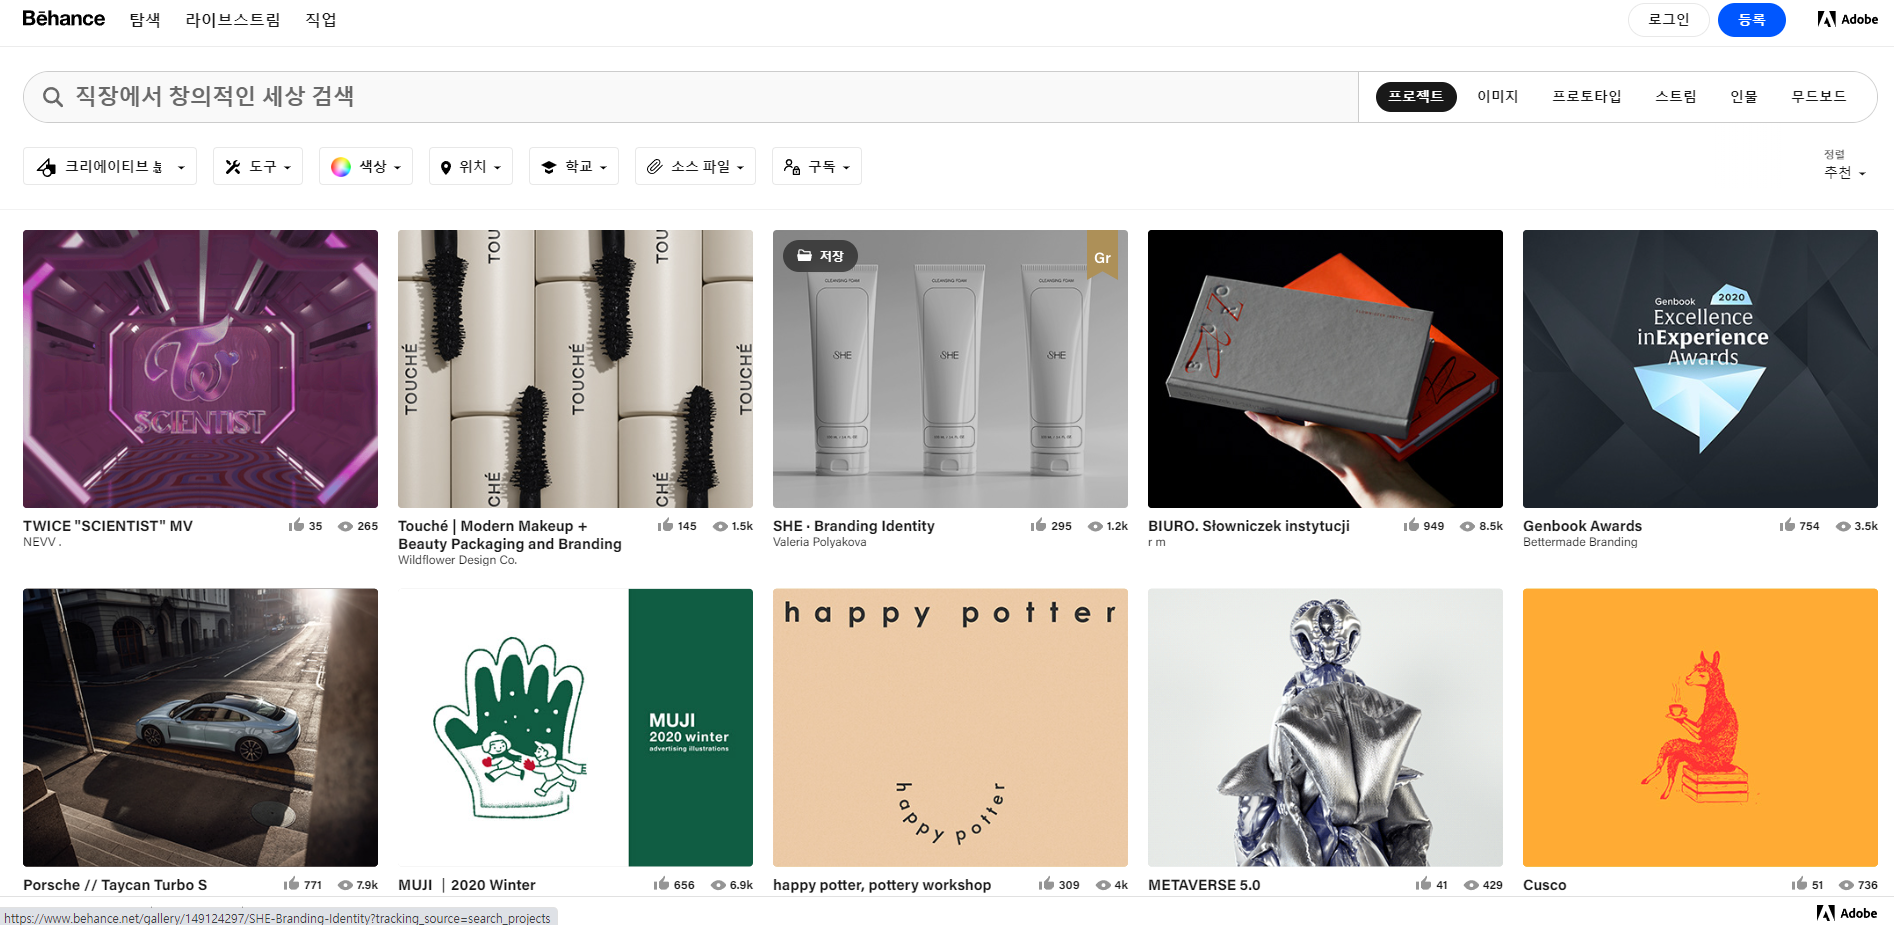1894x925 pixels.
Task: Switch to the 인물 people tab
Action: coord(1744,96)
